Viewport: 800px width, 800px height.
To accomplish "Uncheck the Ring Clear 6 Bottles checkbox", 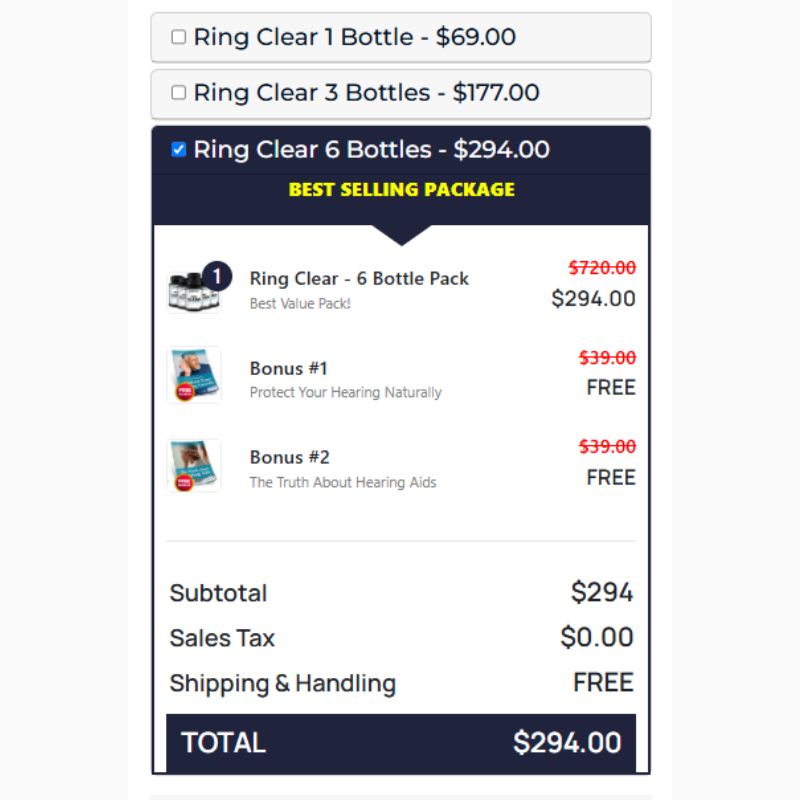I will click(179, 149).
